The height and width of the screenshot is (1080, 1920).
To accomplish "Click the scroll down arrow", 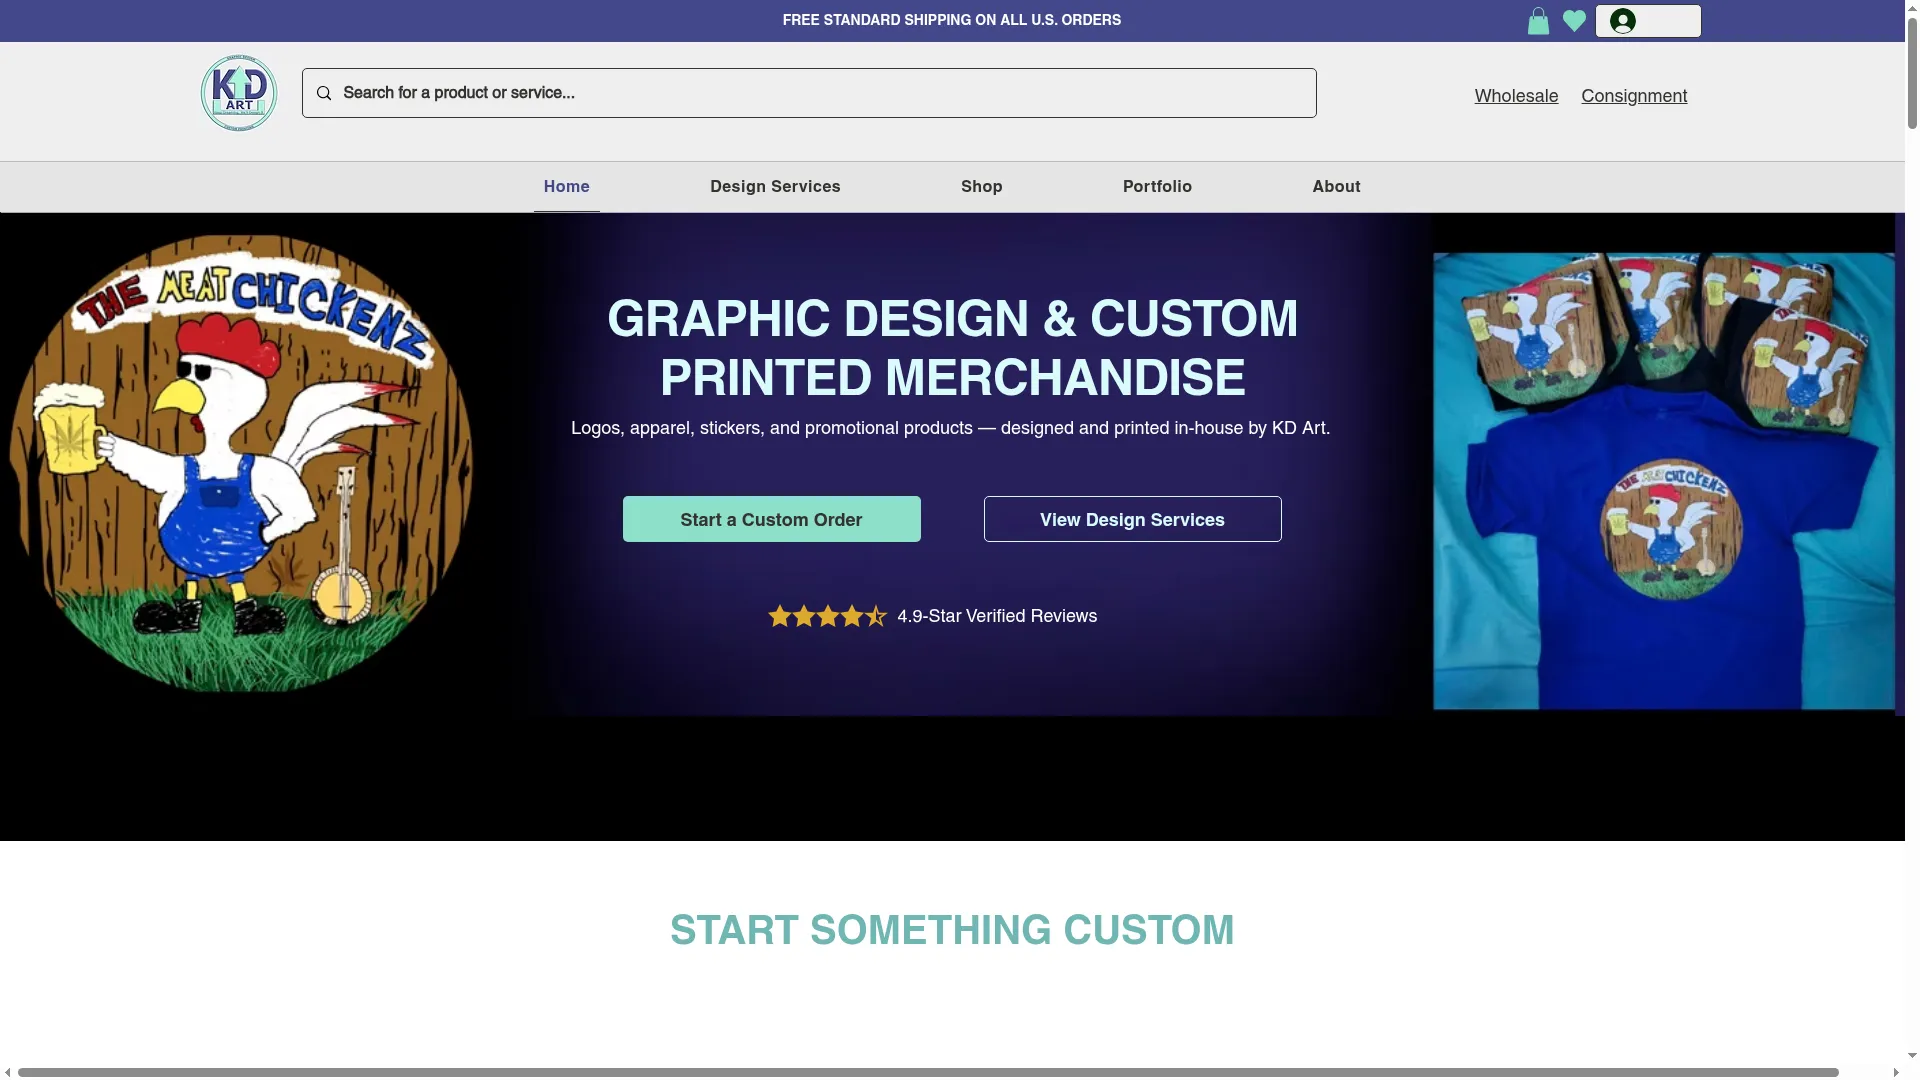I will [x=1912, y=1055].
